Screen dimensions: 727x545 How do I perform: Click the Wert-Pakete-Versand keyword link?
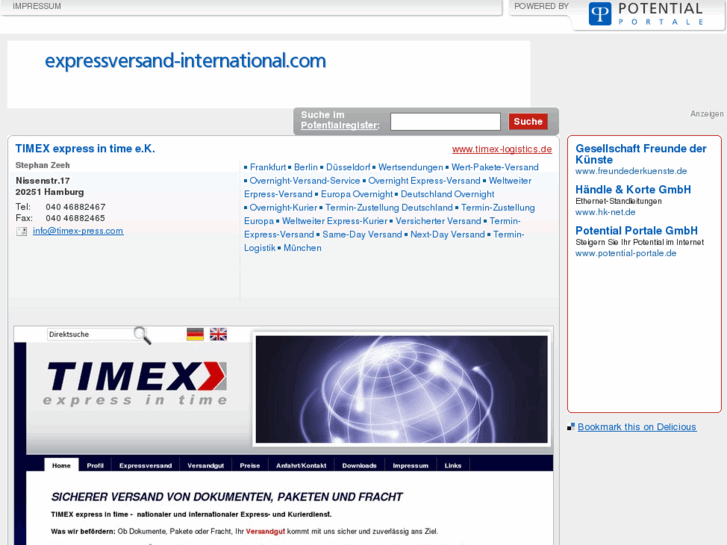[495, 167]
